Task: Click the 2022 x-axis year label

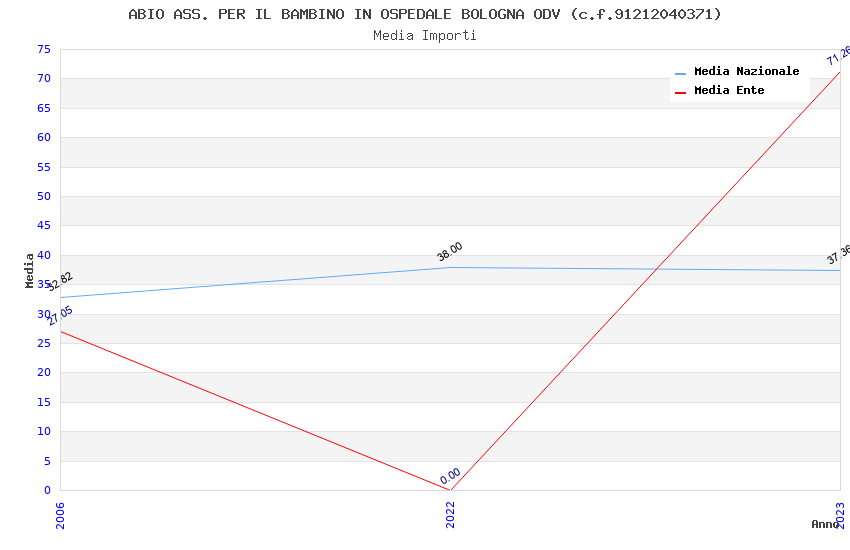Action: tap(450, 515)
